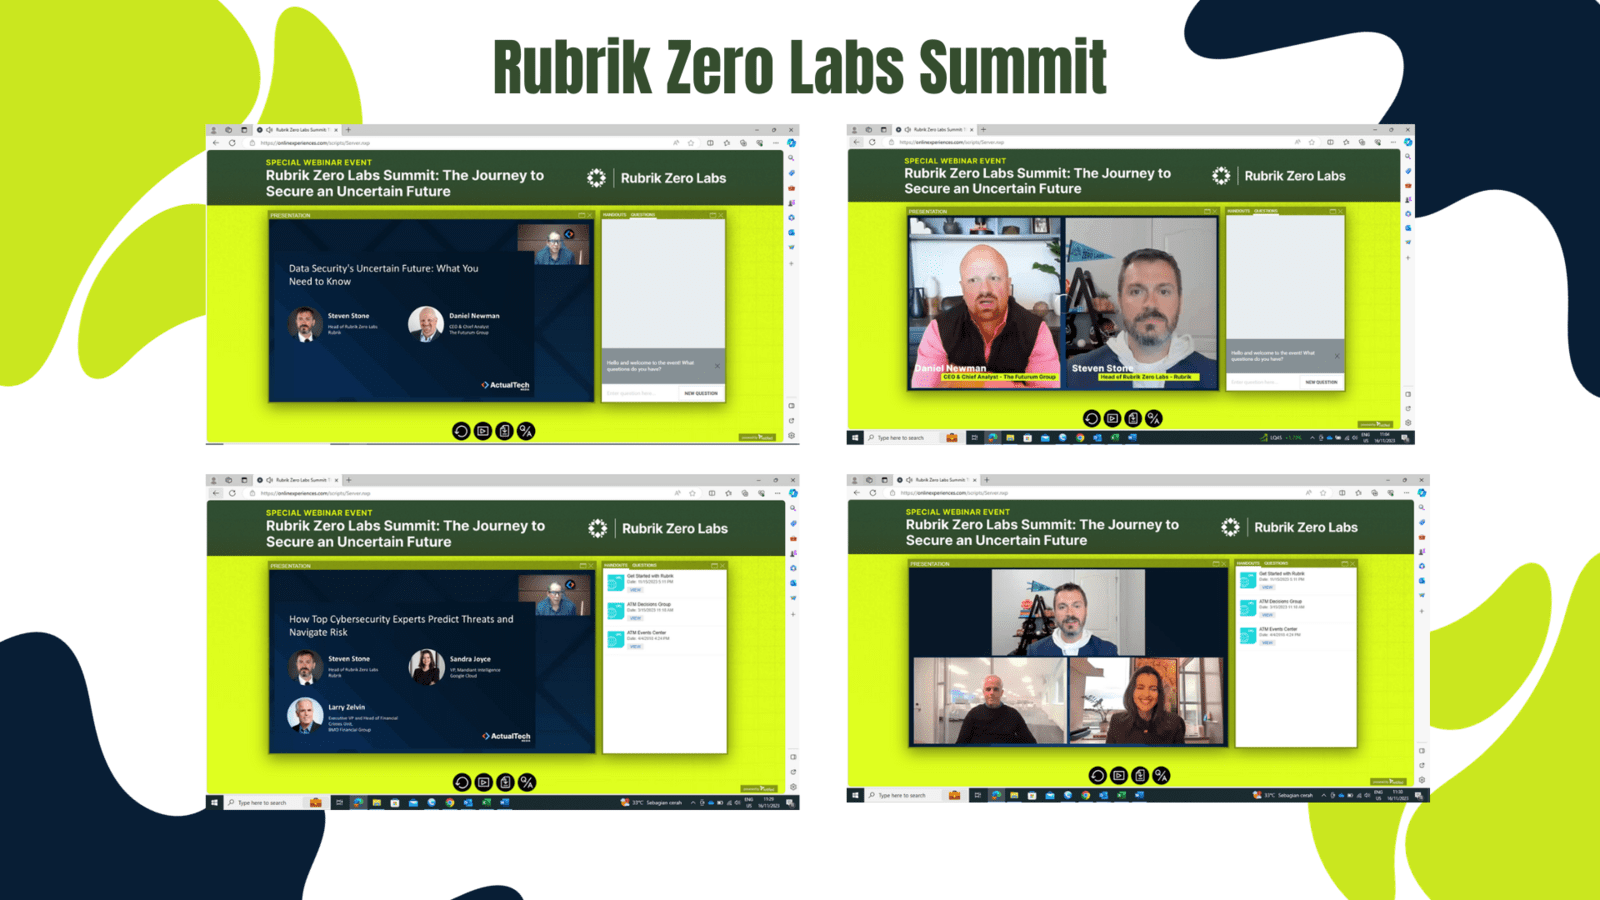Image resolution: width=1600 pixels, height=900 pixels.
Task: Click Copilot icon in Daniel Newman video browser
Action: point(1408,142)
